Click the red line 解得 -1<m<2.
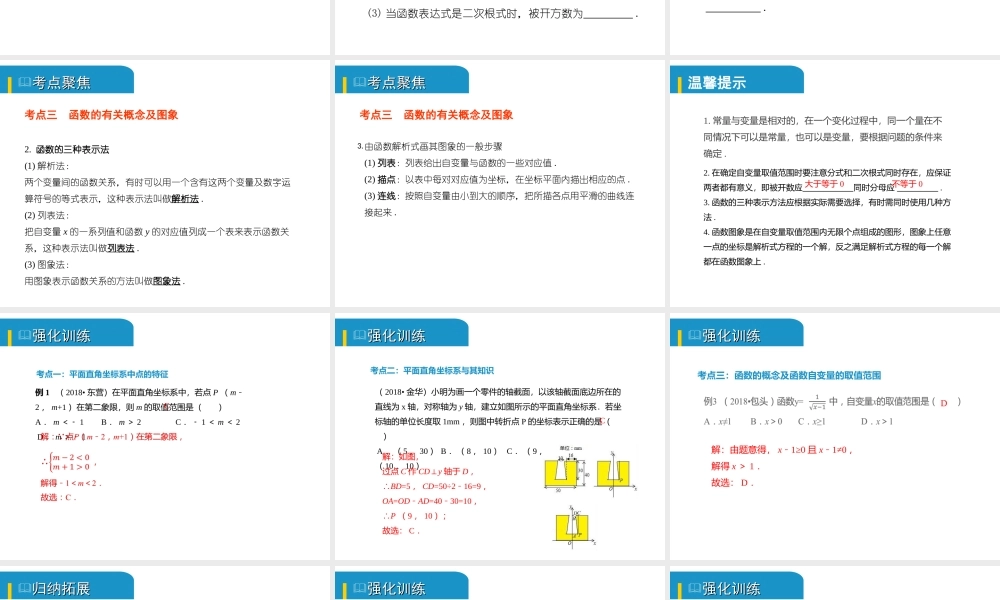This screenshot has height=600, width=1000. [70, 483]
